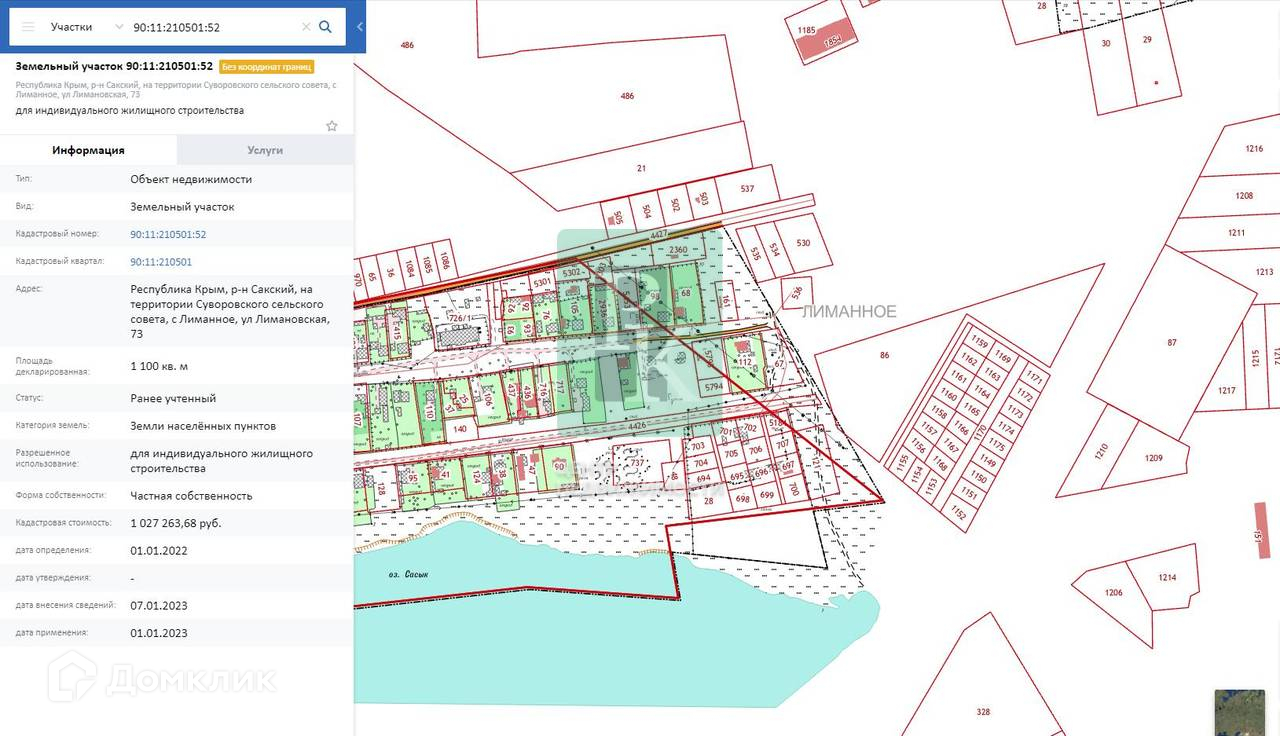This screenshot has height=736, width=1280.
Task: Click parcel 1216 on the map
Action: (1254, 149)
